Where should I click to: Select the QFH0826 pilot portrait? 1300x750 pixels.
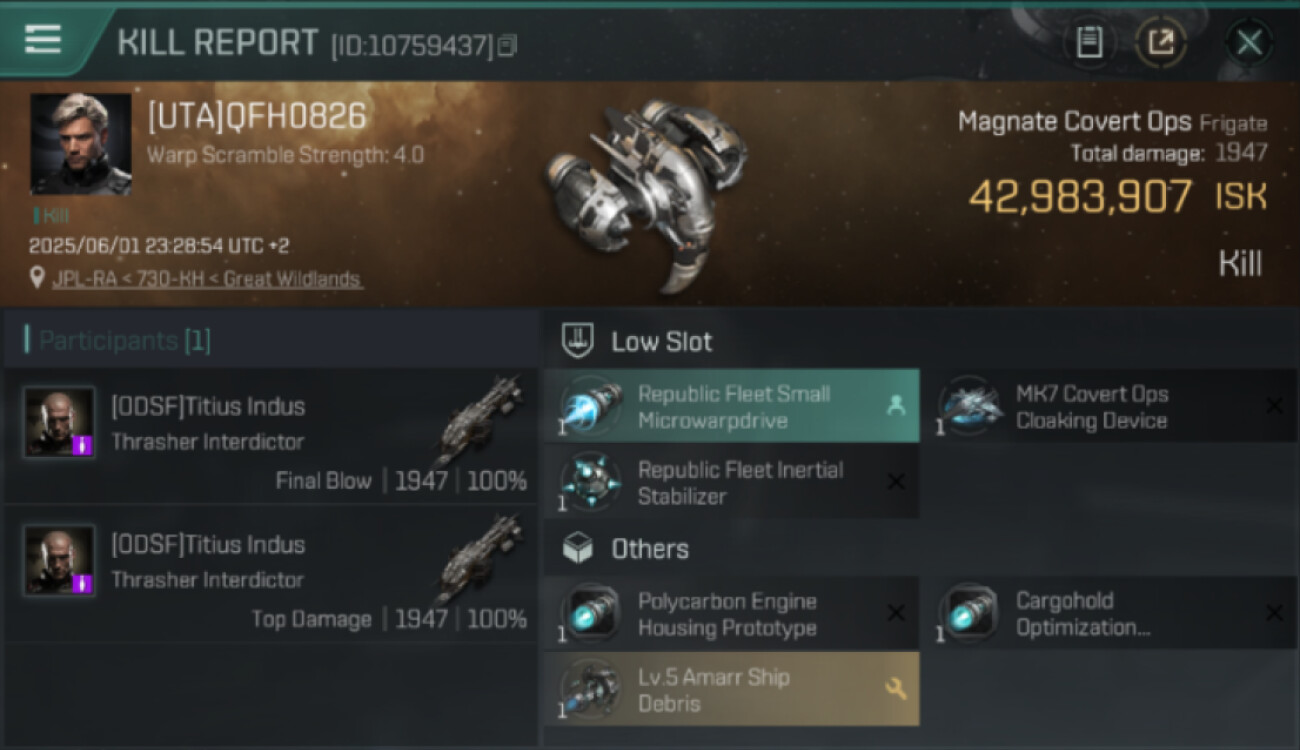coord(81,144)
